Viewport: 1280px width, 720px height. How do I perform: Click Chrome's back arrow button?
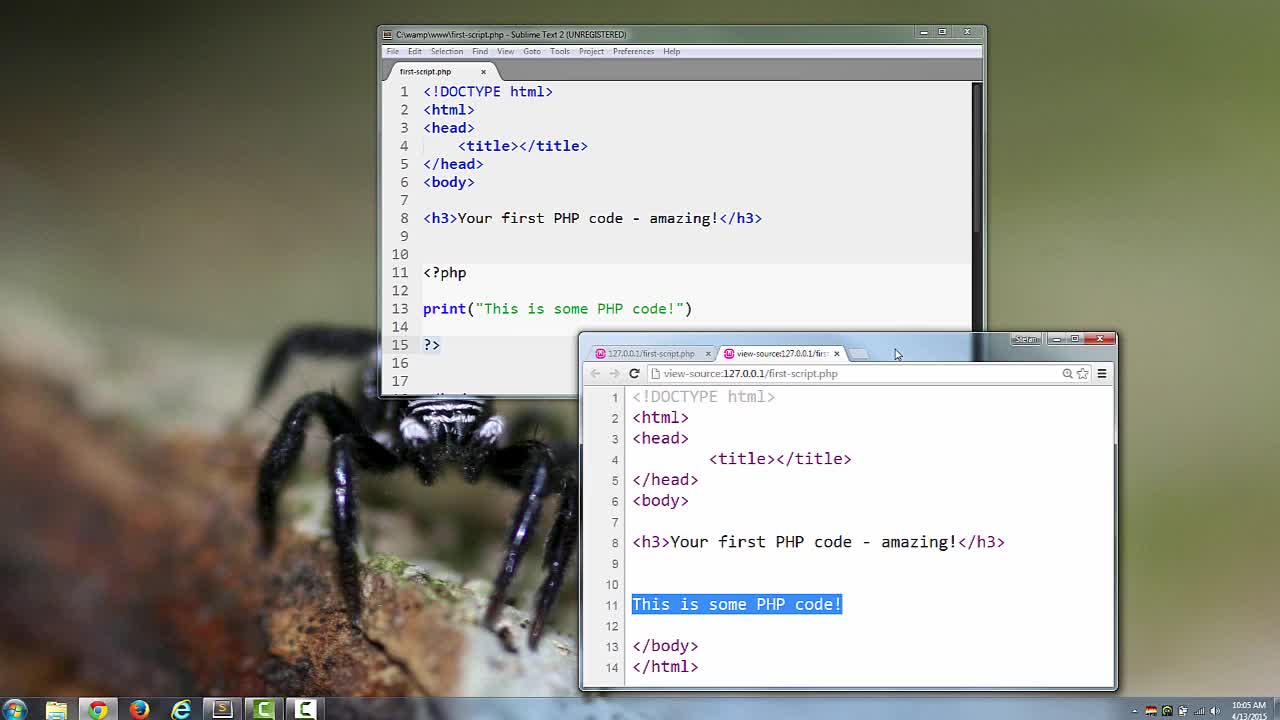point(595,373)
